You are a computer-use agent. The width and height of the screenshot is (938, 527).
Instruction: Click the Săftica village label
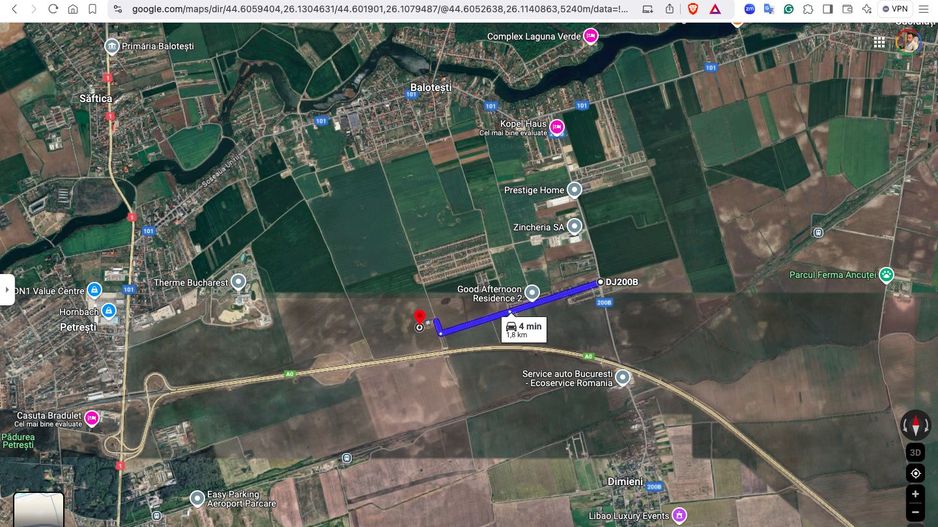coord(96,98)
